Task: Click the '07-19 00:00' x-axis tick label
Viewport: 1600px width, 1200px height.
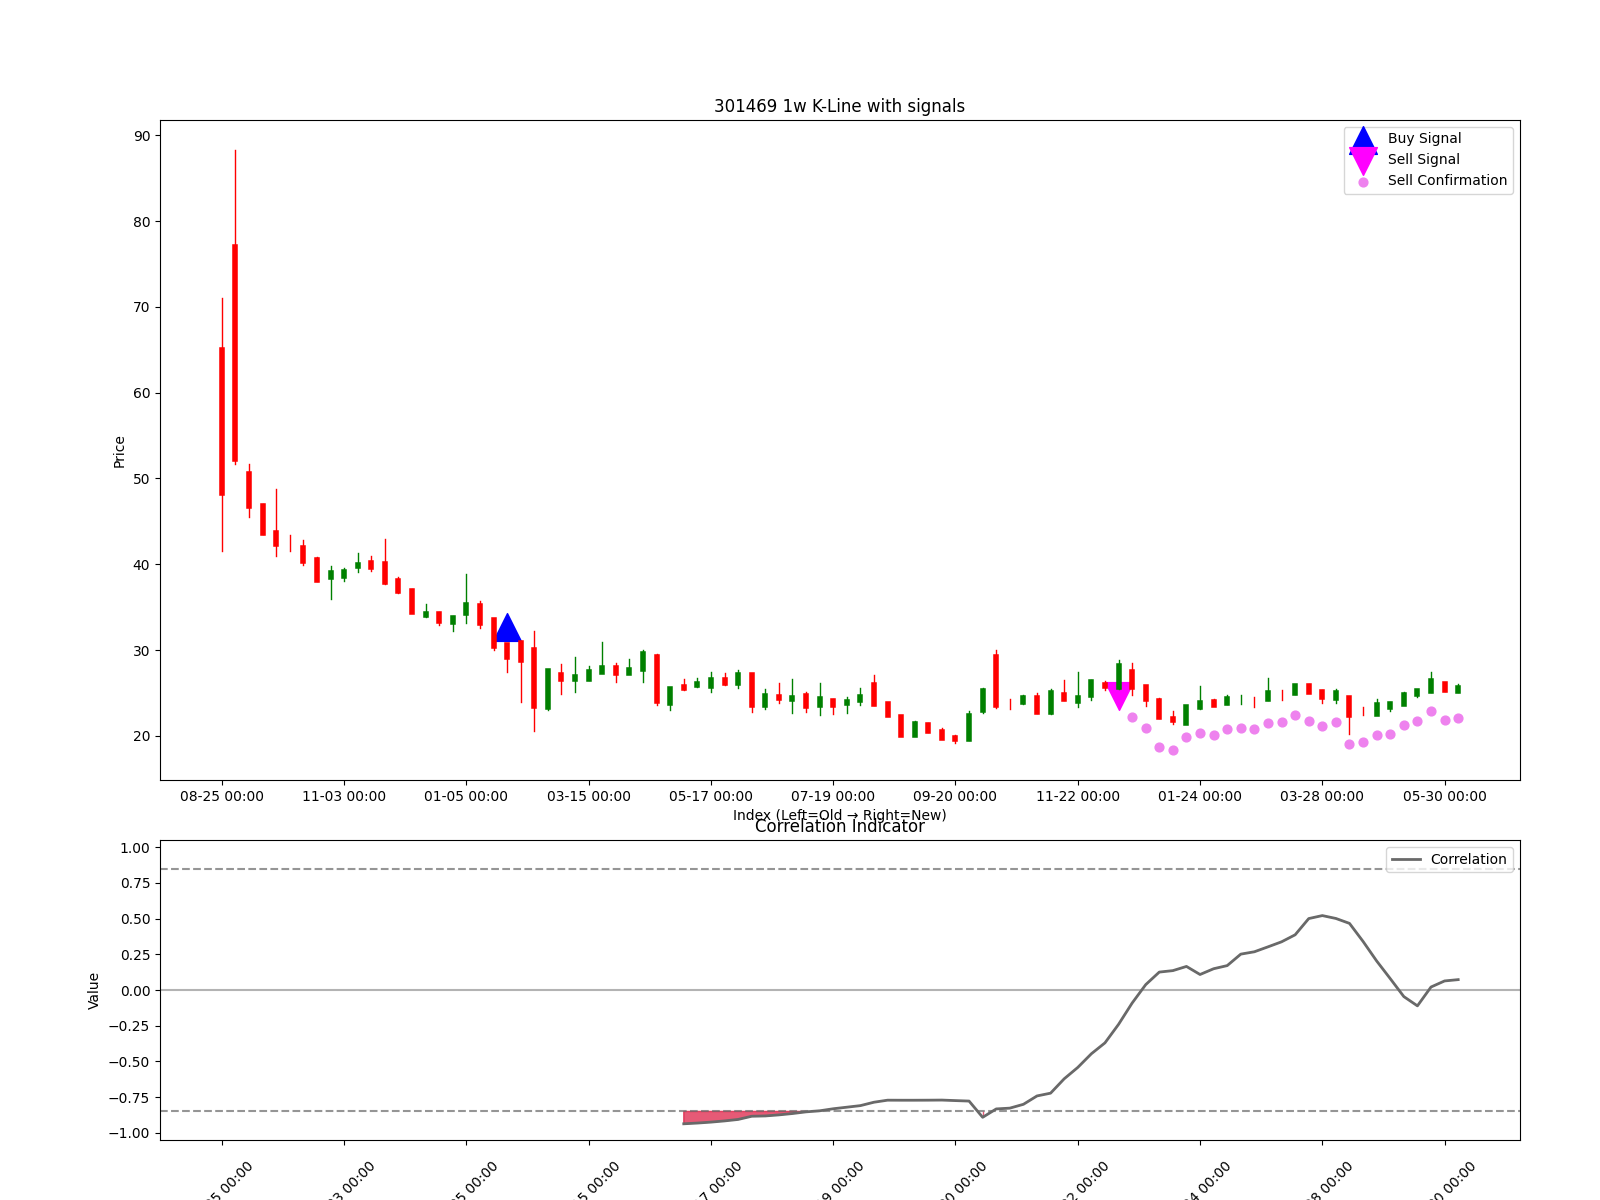Action: [833, 796]
